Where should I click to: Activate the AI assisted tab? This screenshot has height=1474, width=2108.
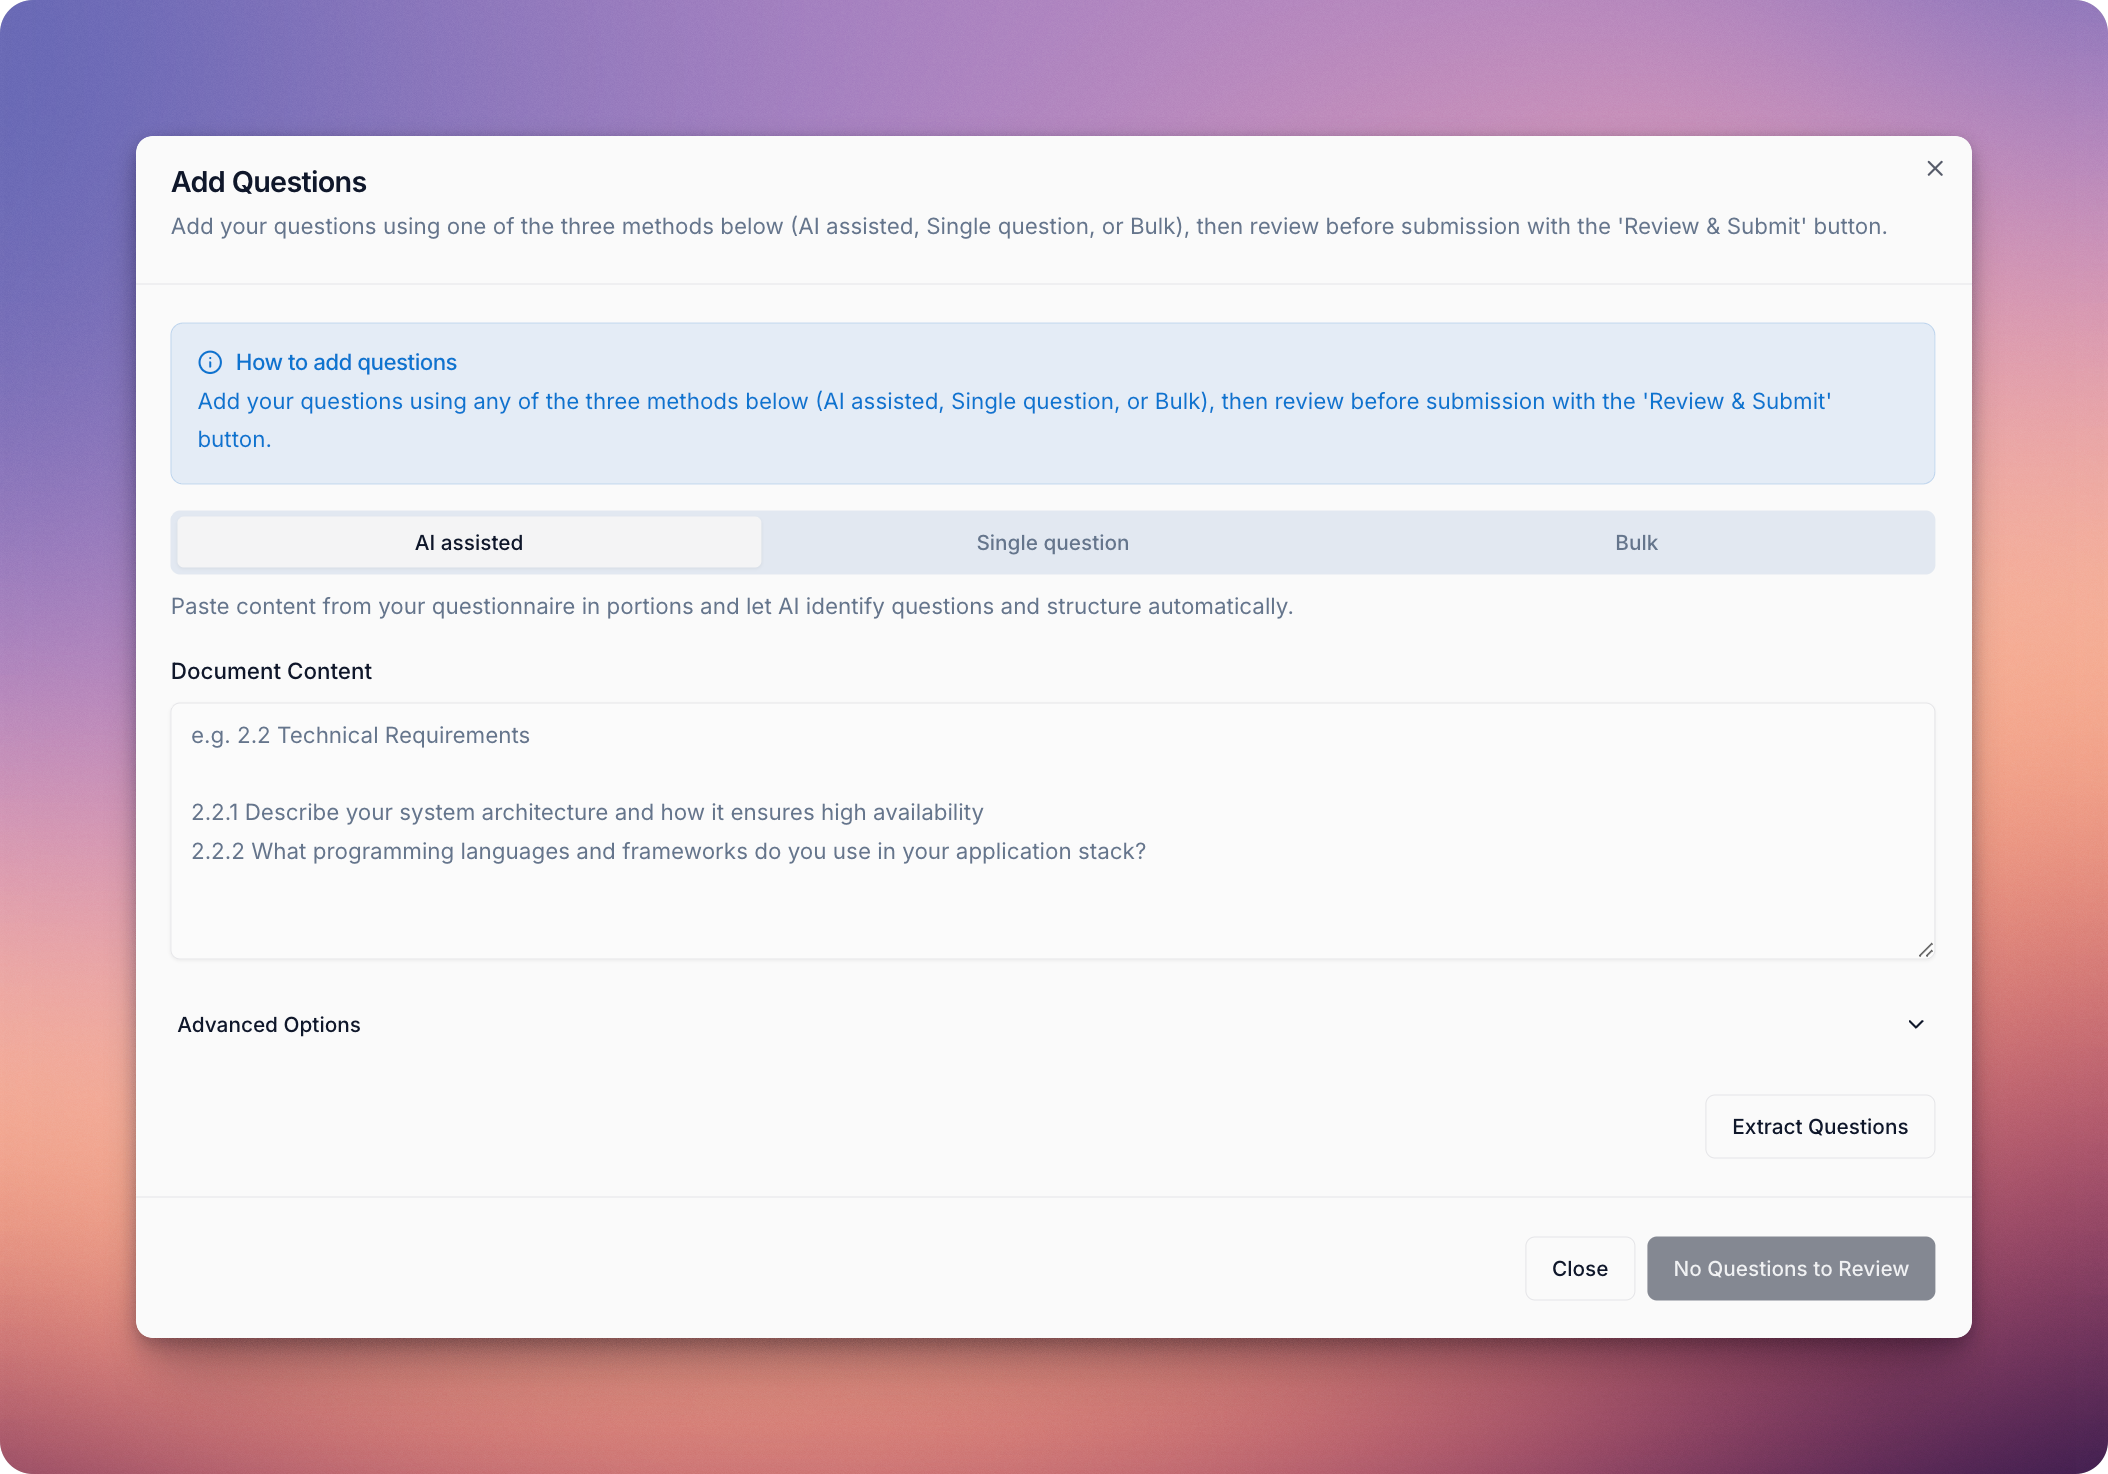pos(467,542)
